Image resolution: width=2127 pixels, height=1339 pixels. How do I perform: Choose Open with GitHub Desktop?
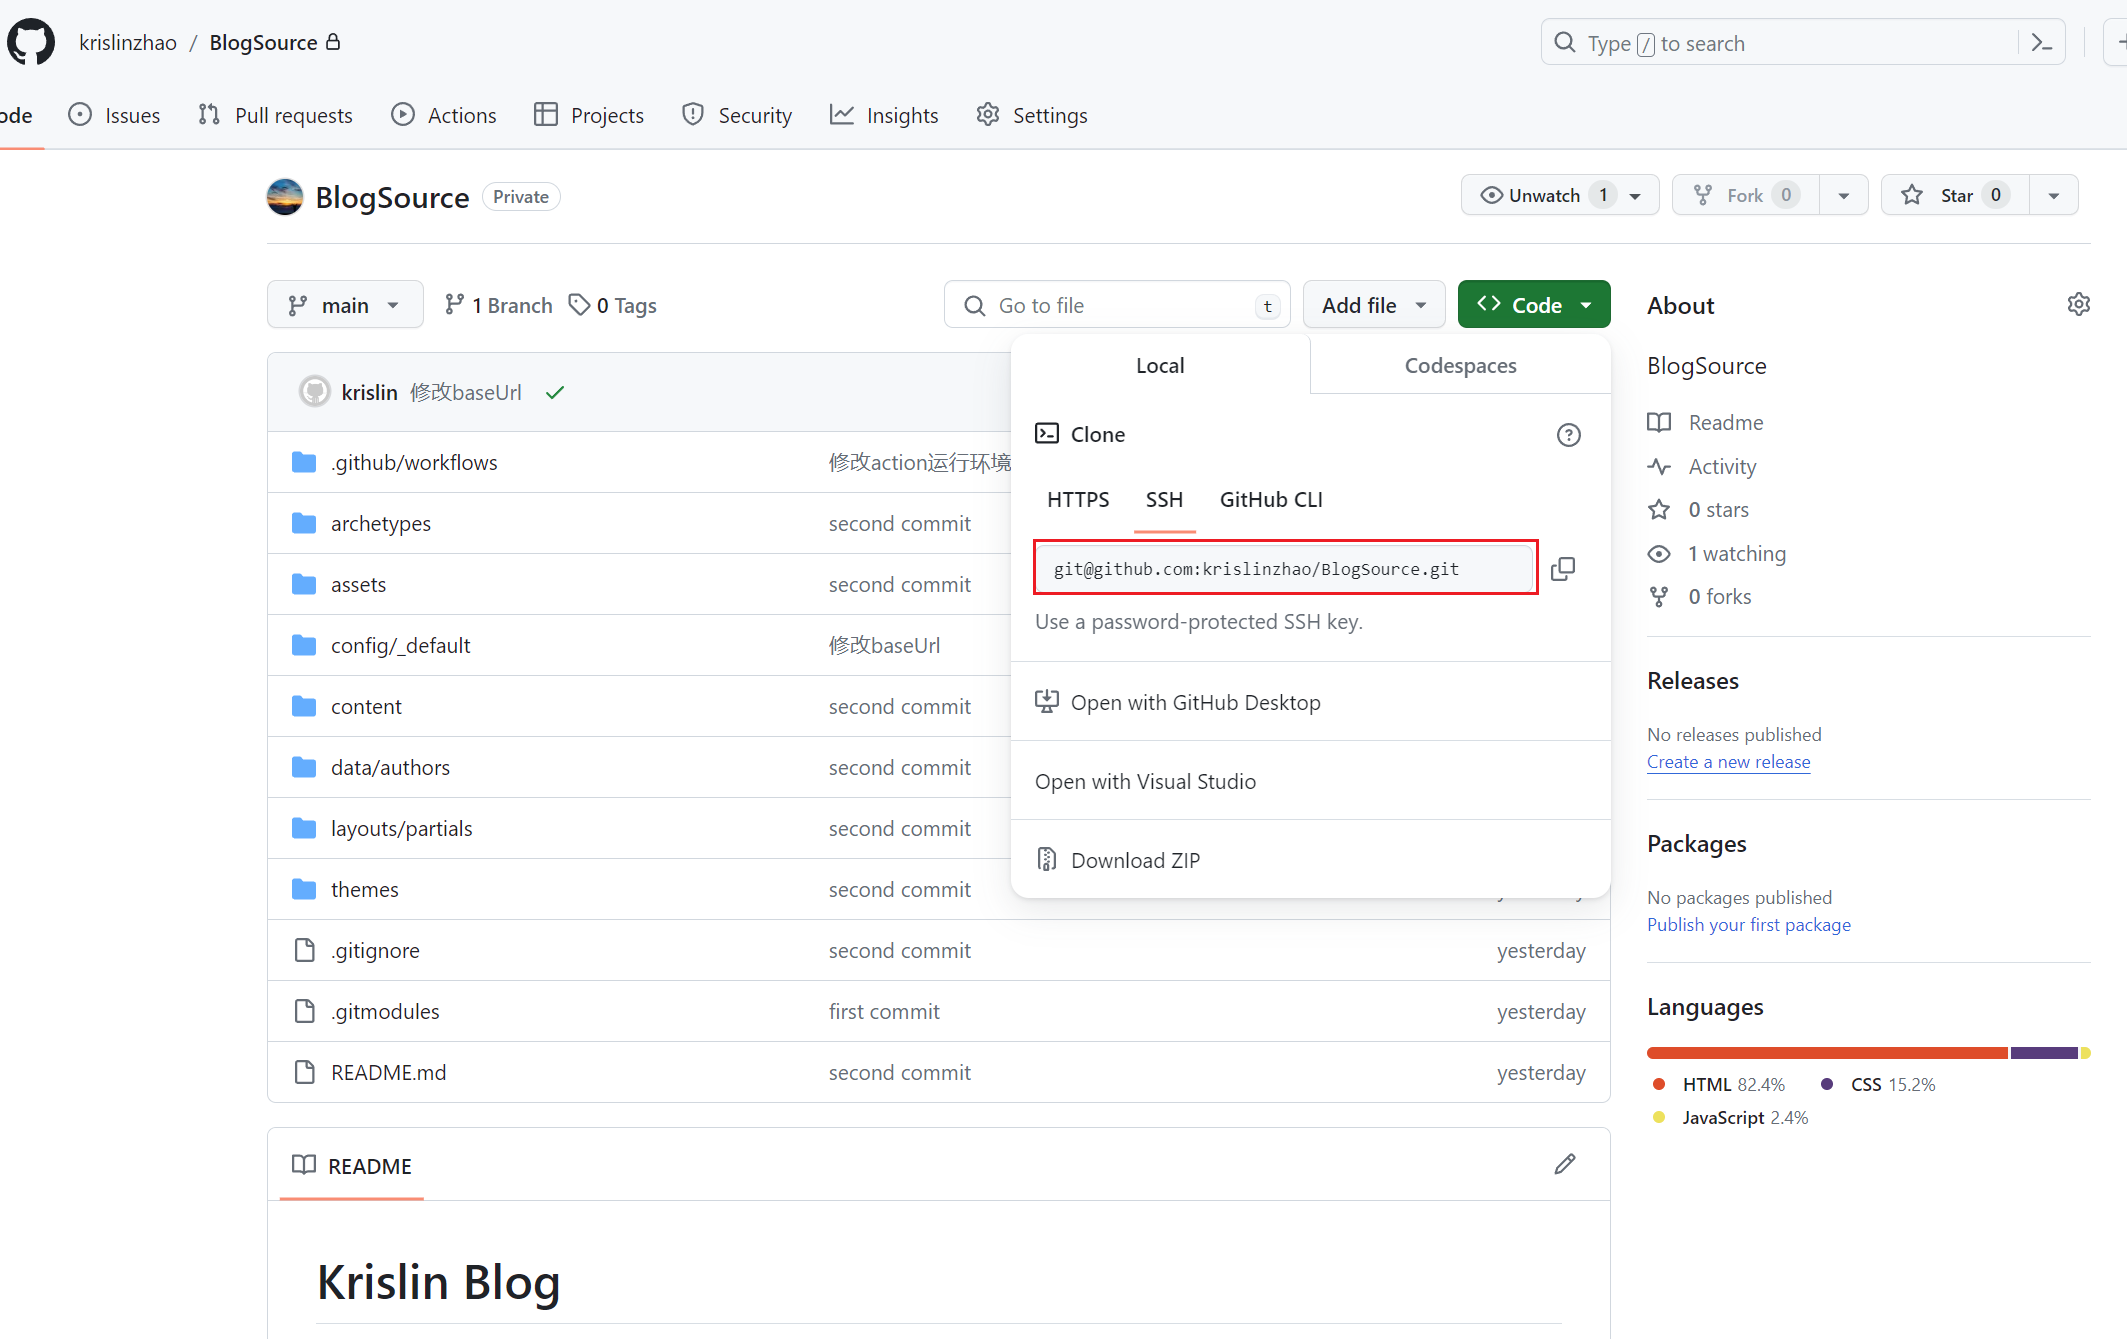[1310, 702]
